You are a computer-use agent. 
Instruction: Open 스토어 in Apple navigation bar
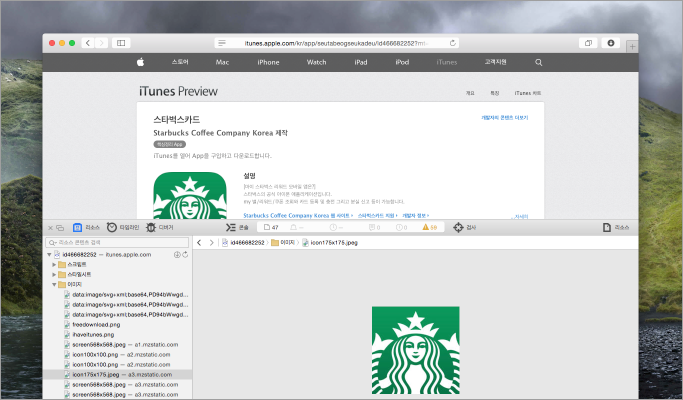[180, 62]
